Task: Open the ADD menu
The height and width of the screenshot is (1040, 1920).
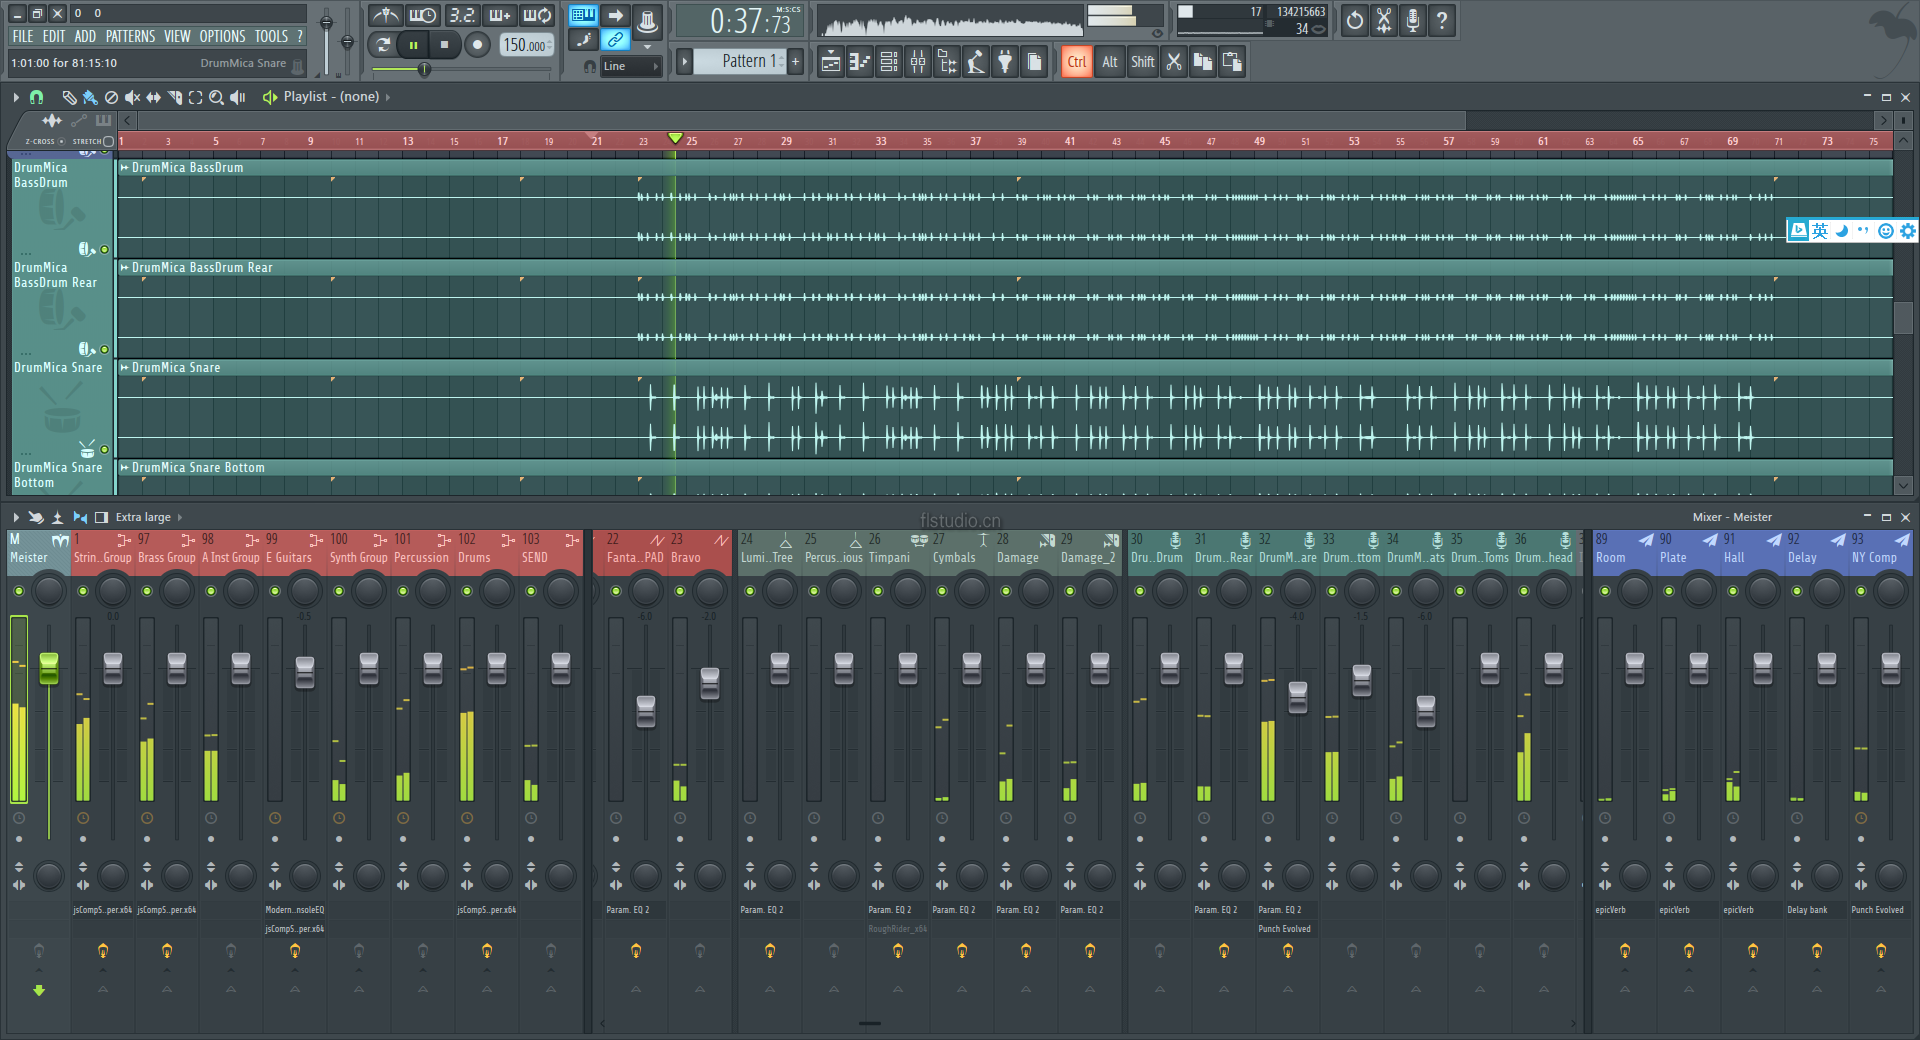Action: [x=85, y=36]
